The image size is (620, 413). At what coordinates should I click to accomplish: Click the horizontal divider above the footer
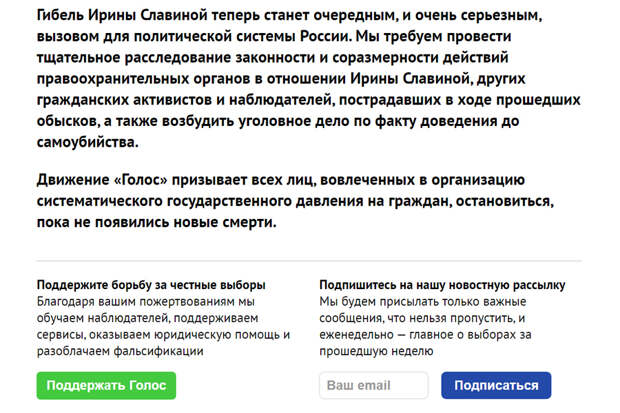[x=309, y=261]
